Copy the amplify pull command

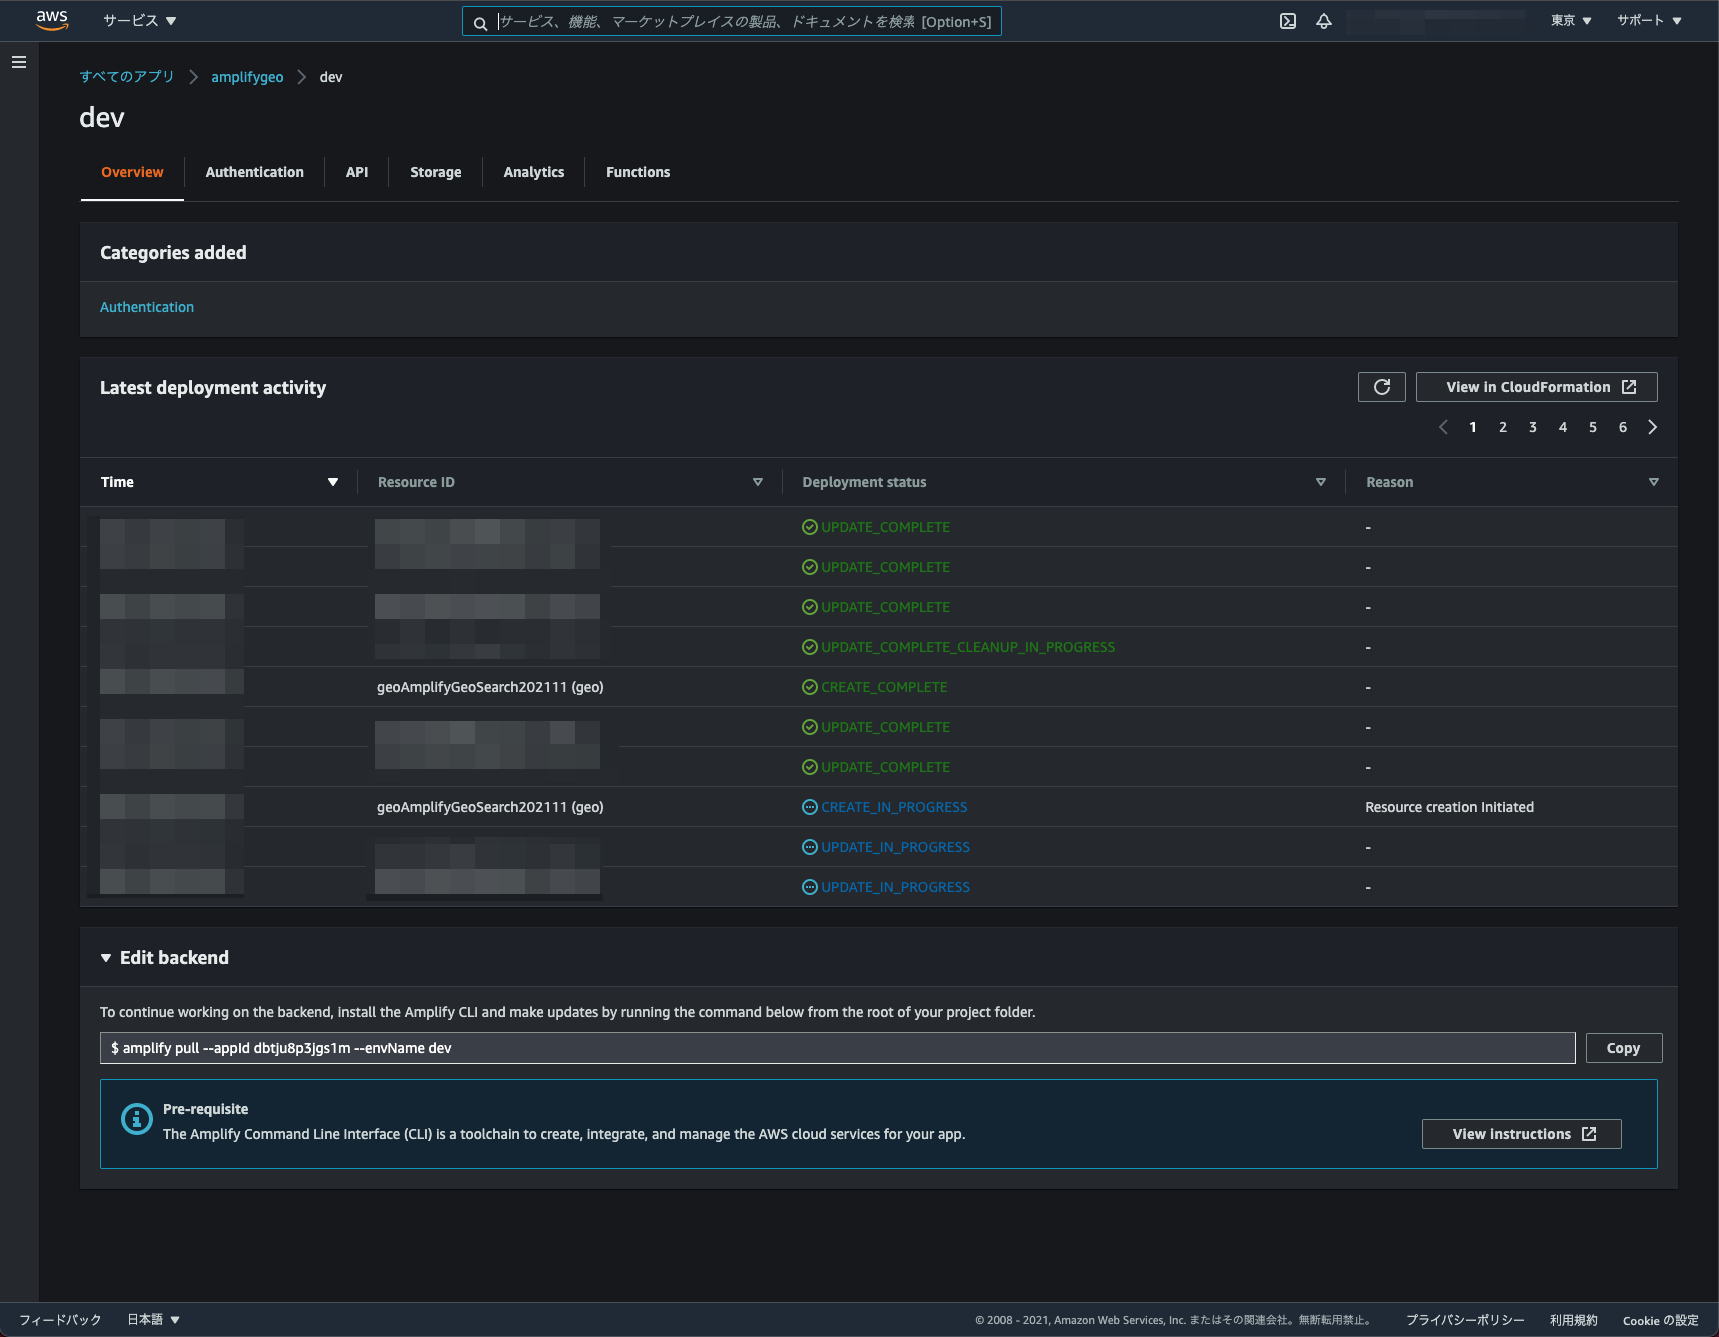[x=1623, y=1048]
